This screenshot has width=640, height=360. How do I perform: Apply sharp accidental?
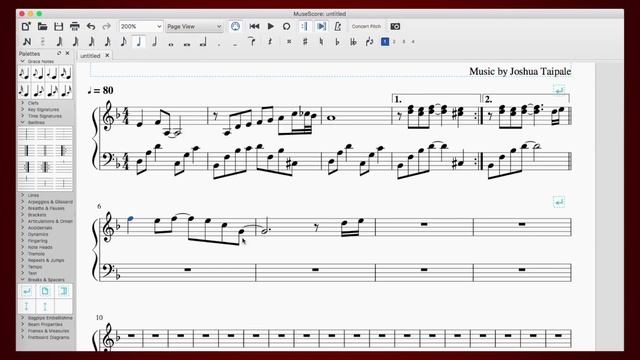point(305,42)
